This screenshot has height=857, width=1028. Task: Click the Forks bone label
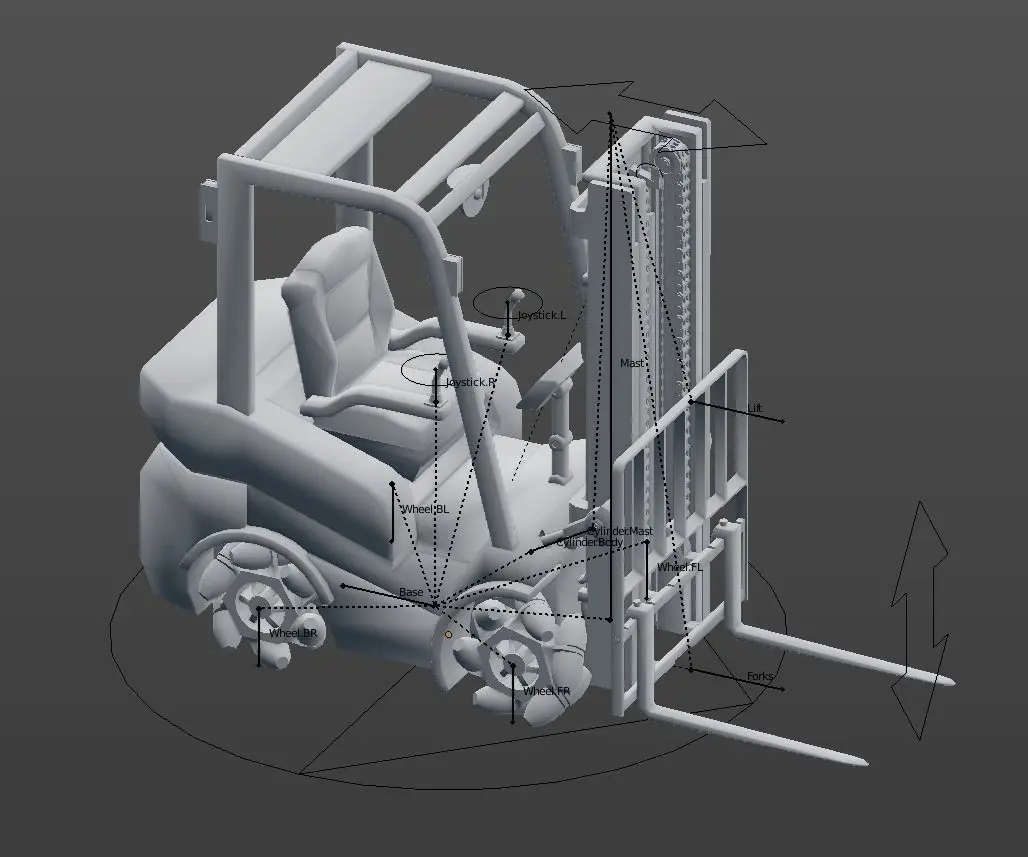760,676
